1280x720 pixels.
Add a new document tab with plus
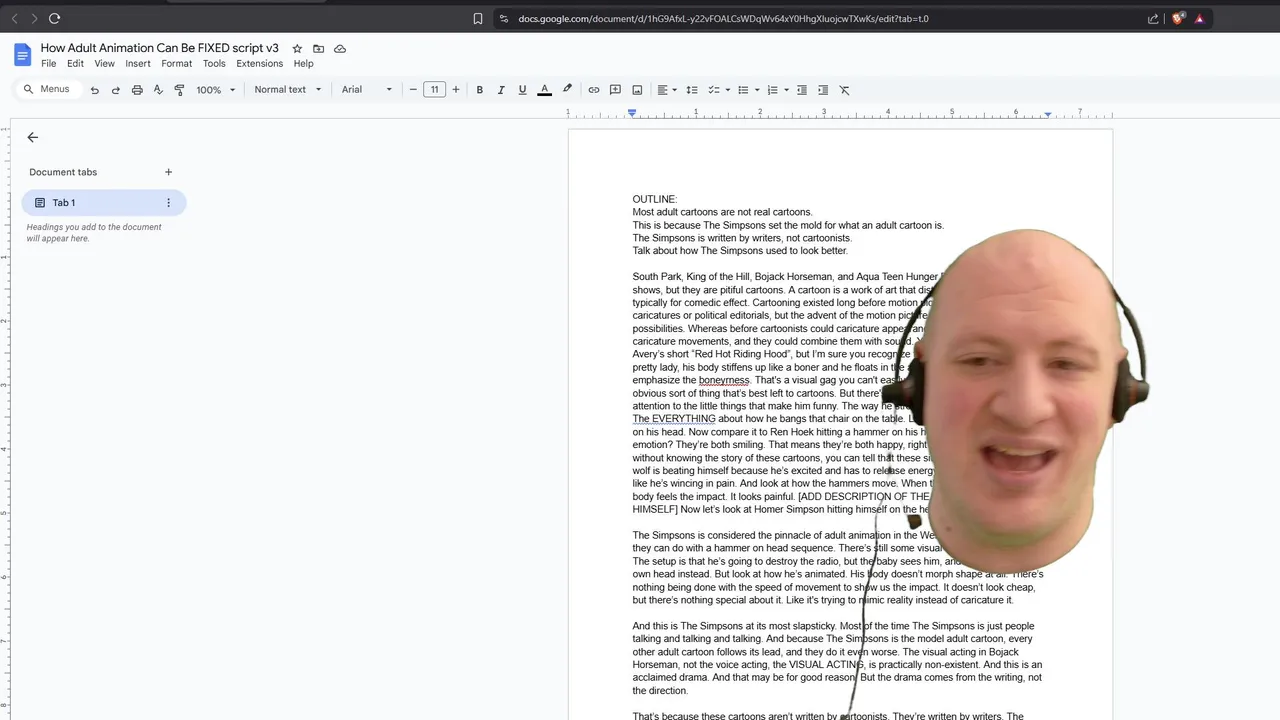(x=168, y=172)
